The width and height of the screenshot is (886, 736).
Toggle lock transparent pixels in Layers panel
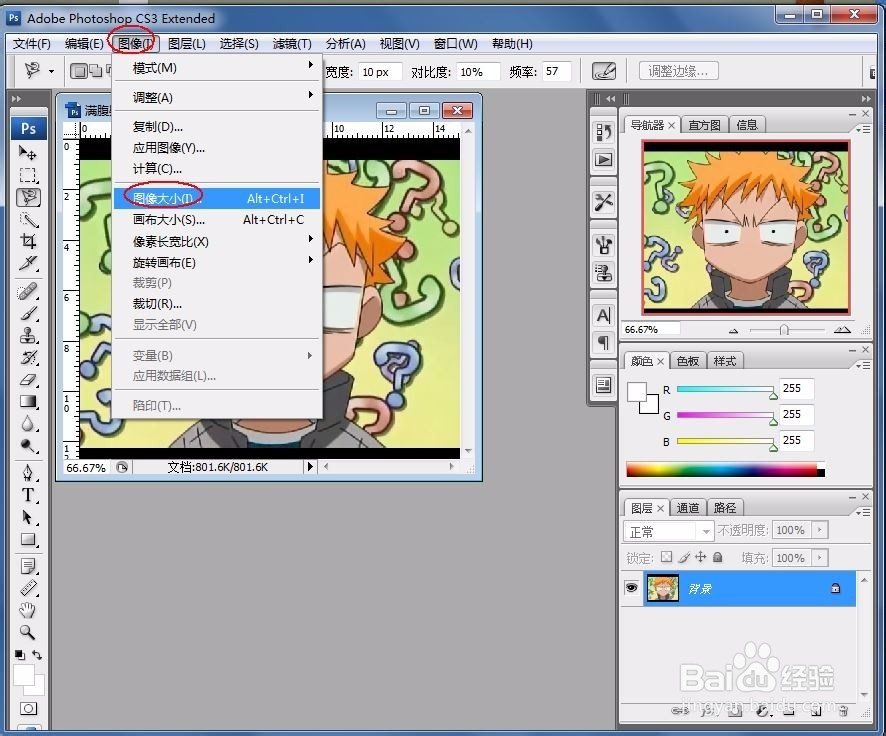click(x=667, y=557)
